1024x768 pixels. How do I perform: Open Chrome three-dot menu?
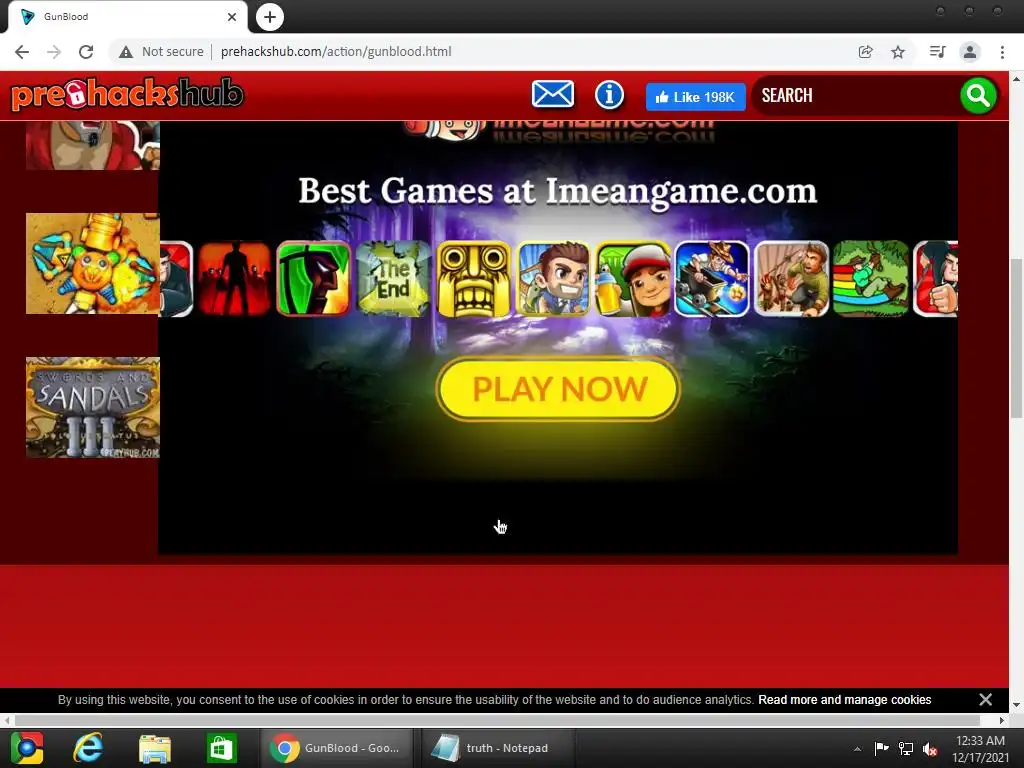(1002, 52)
